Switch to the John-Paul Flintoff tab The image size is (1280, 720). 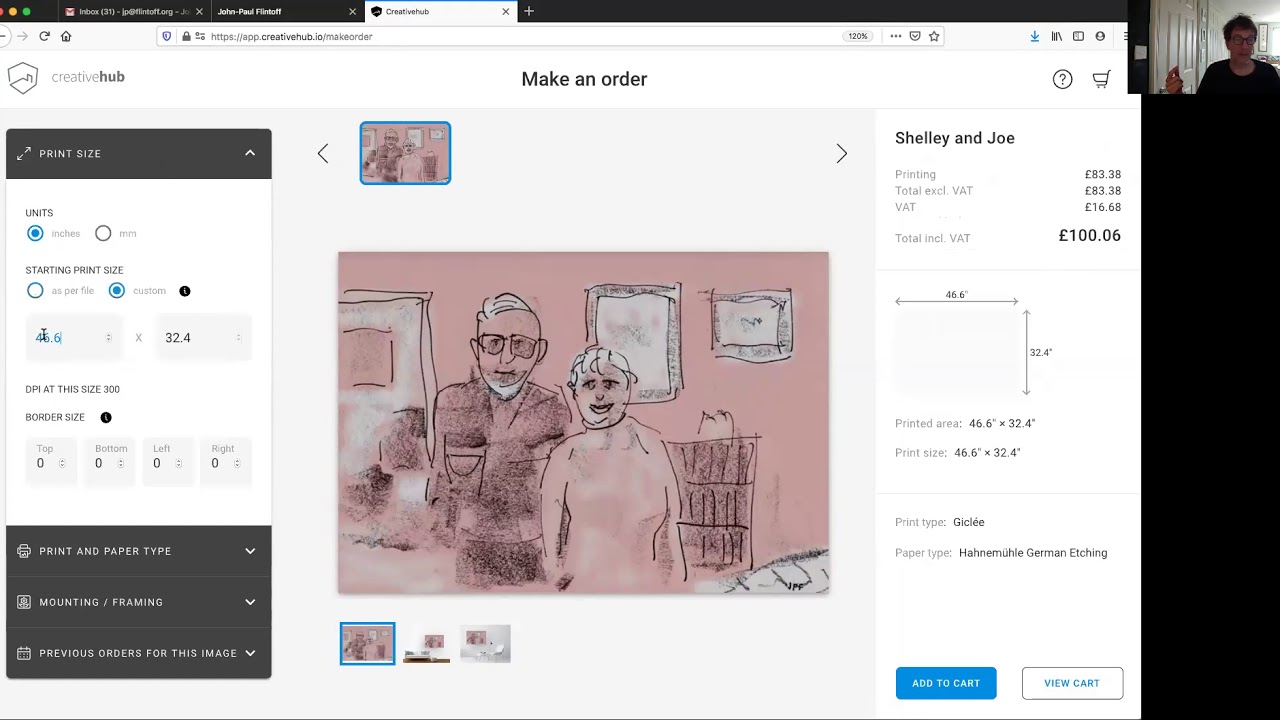coord(285,11)
